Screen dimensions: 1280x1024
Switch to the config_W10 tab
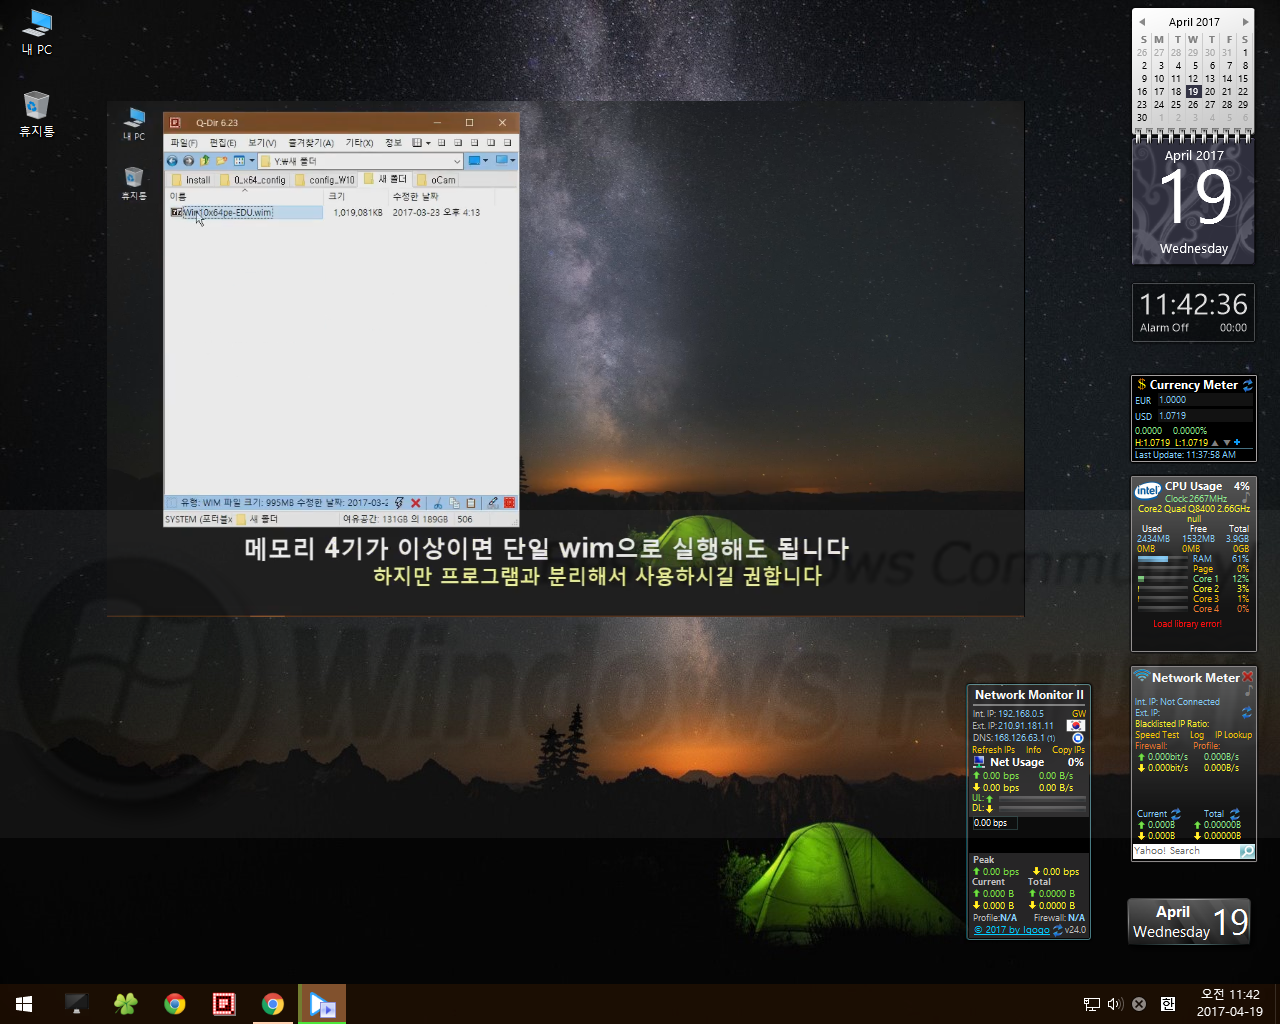(x=325, y=180)
